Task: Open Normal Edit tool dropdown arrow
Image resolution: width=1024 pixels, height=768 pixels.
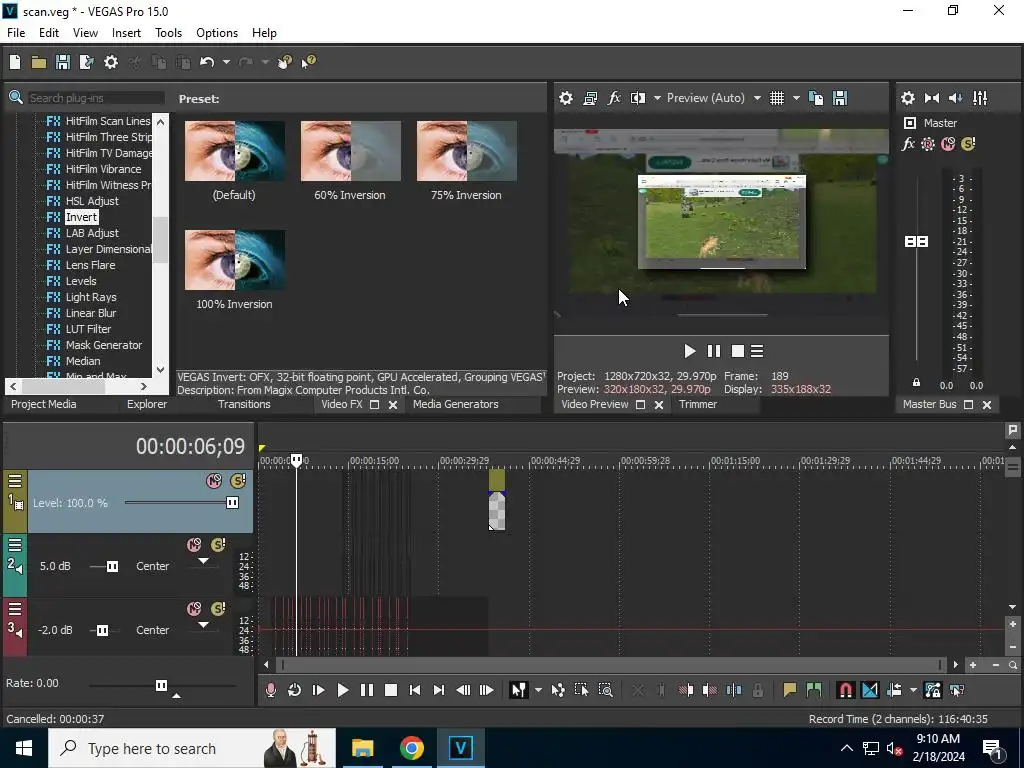Action: point(538,690)
